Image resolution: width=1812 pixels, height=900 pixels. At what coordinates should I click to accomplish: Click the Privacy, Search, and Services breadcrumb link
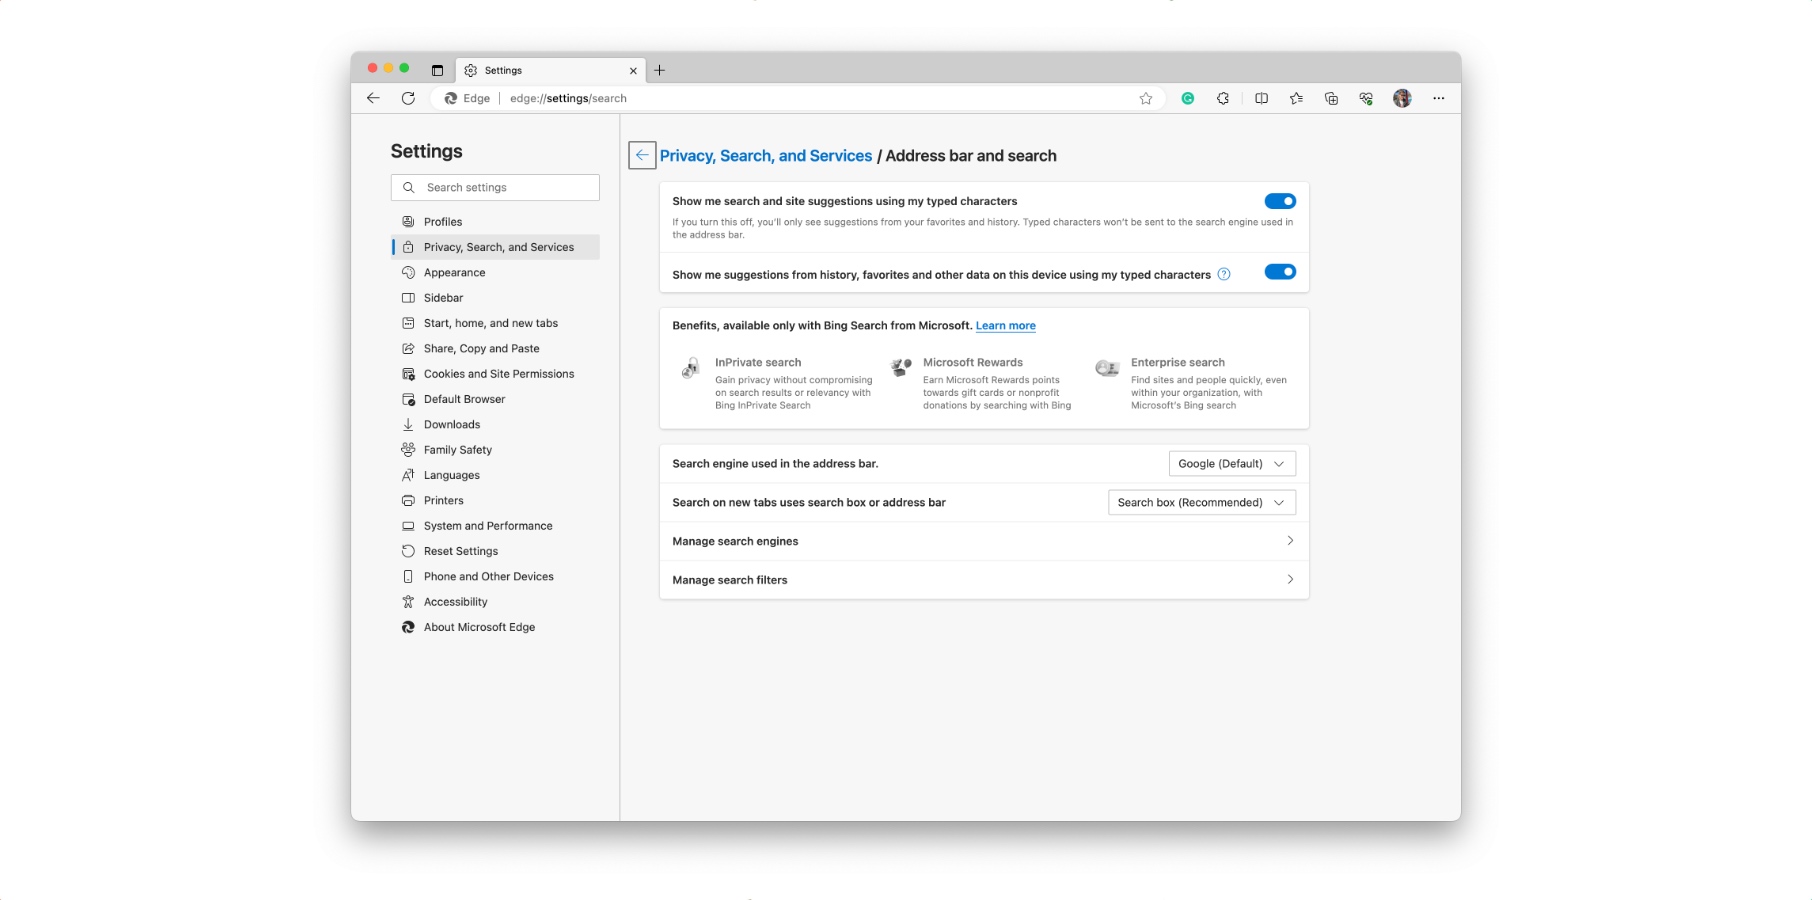[766, 156]
